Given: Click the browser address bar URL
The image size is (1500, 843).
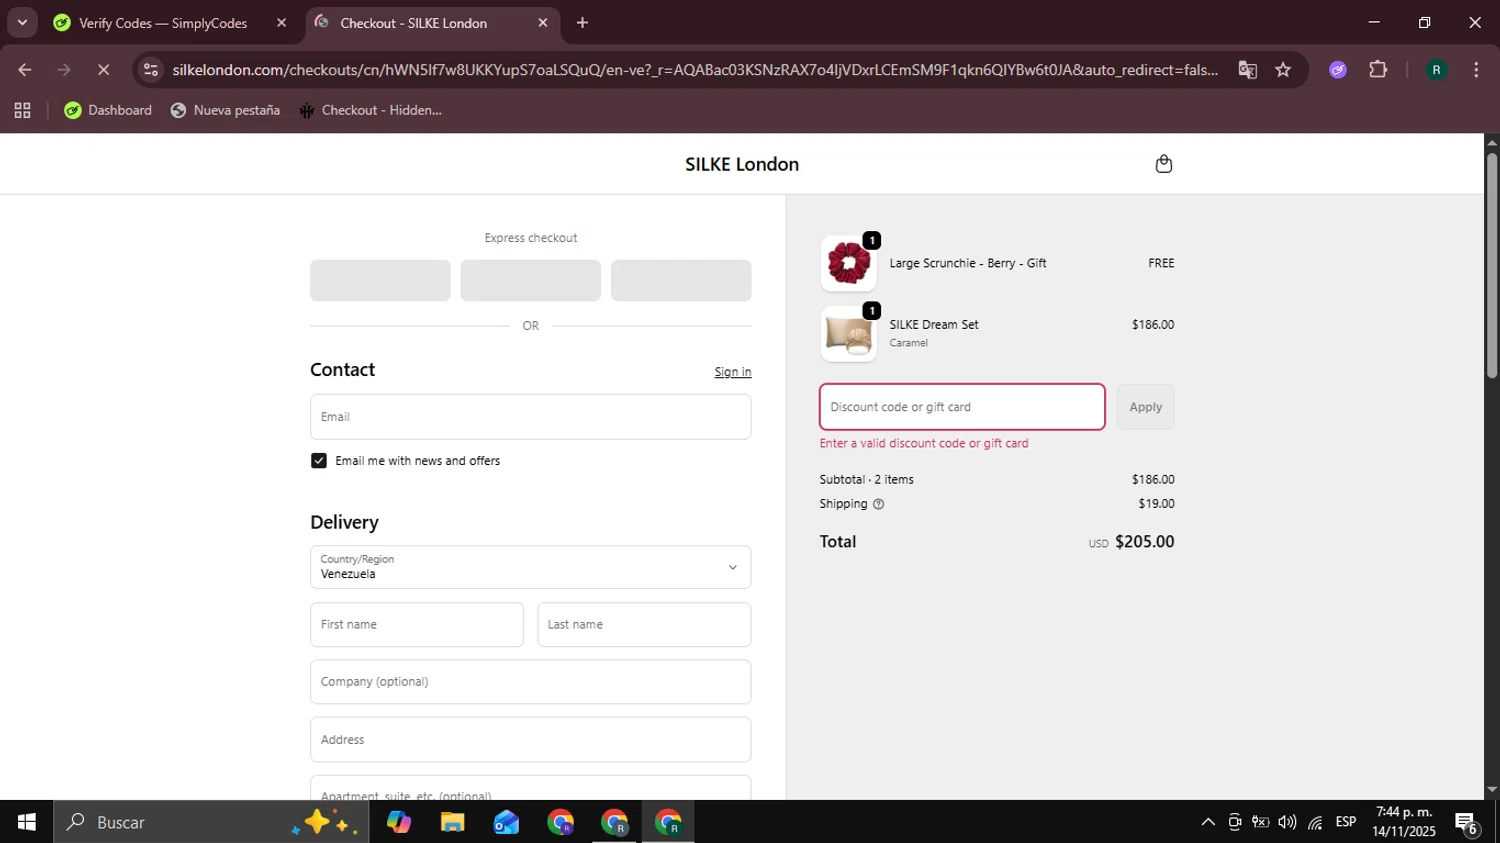Looking at the screenshot, I should (694, 70).
